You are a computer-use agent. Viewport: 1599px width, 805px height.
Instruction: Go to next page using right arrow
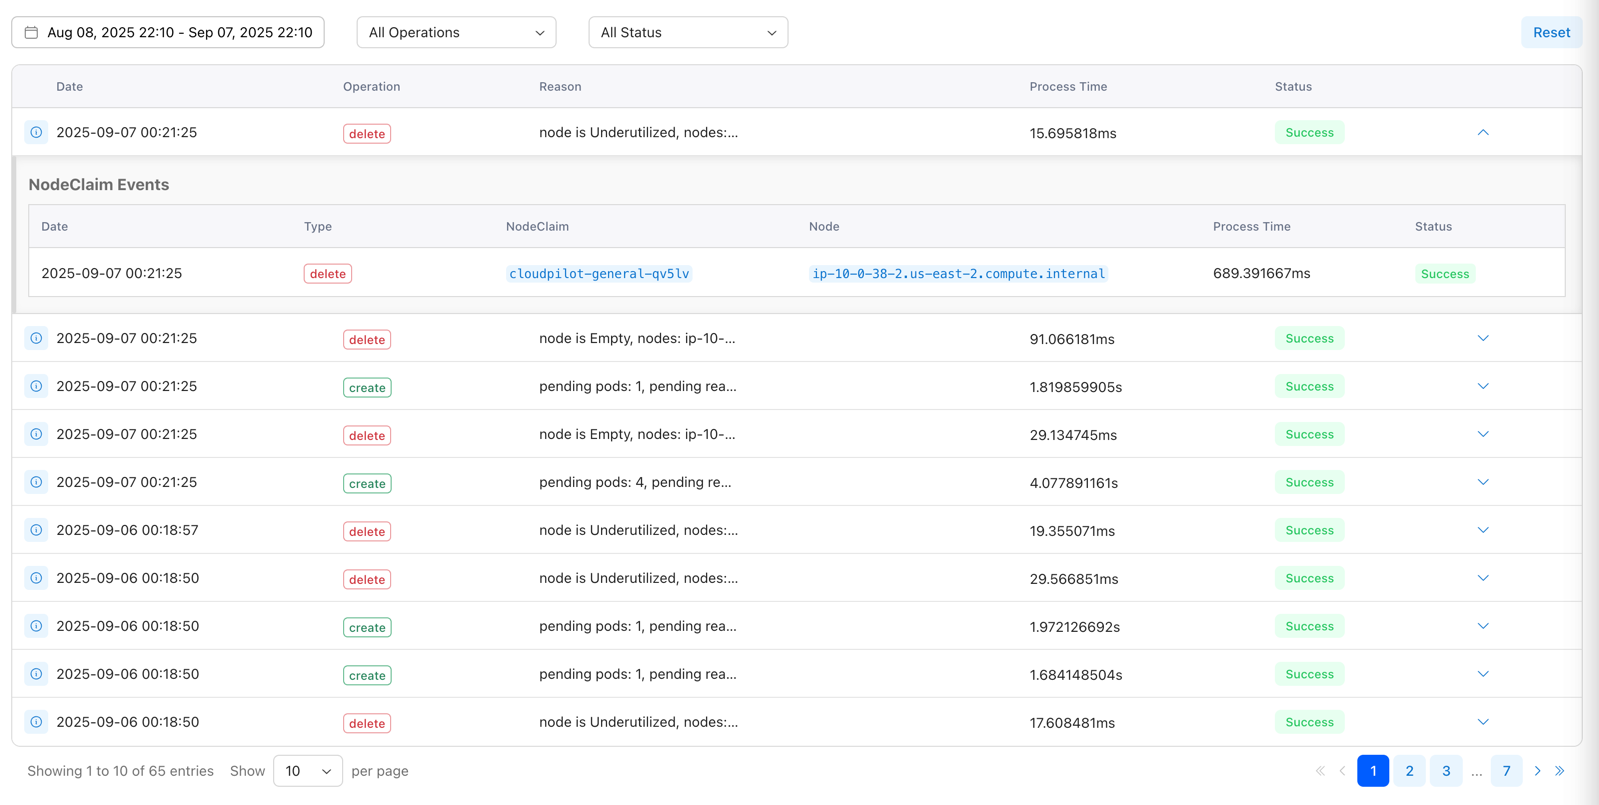tap(1538, 771)
